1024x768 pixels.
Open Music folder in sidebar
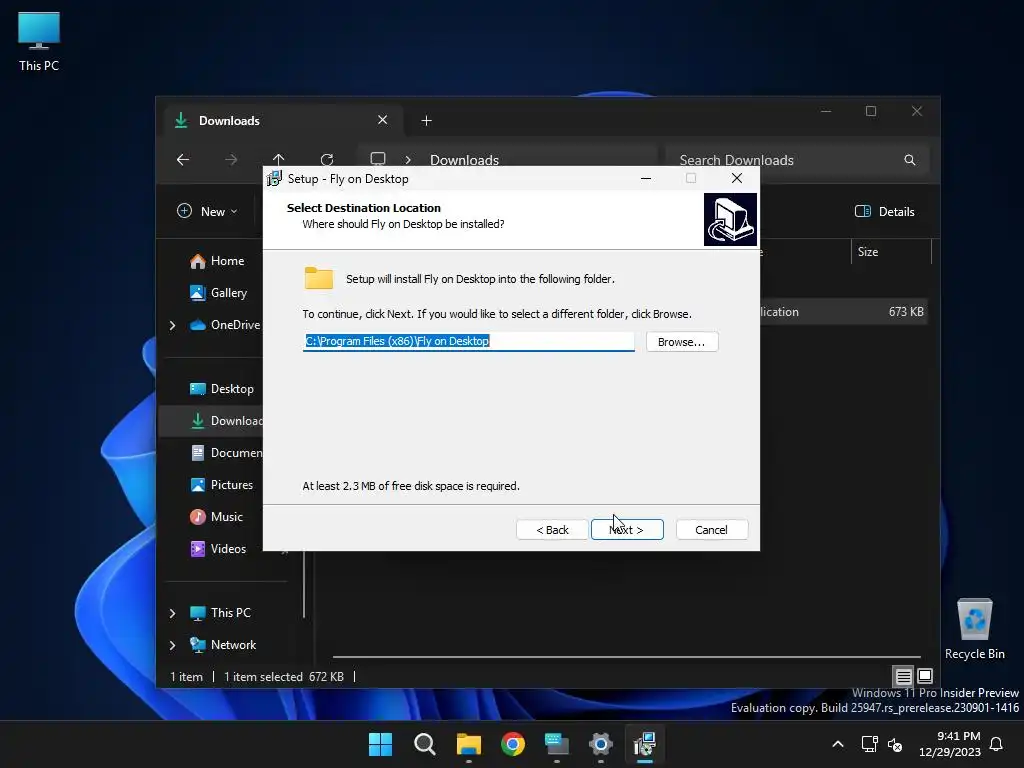click(x=217, y=517)
